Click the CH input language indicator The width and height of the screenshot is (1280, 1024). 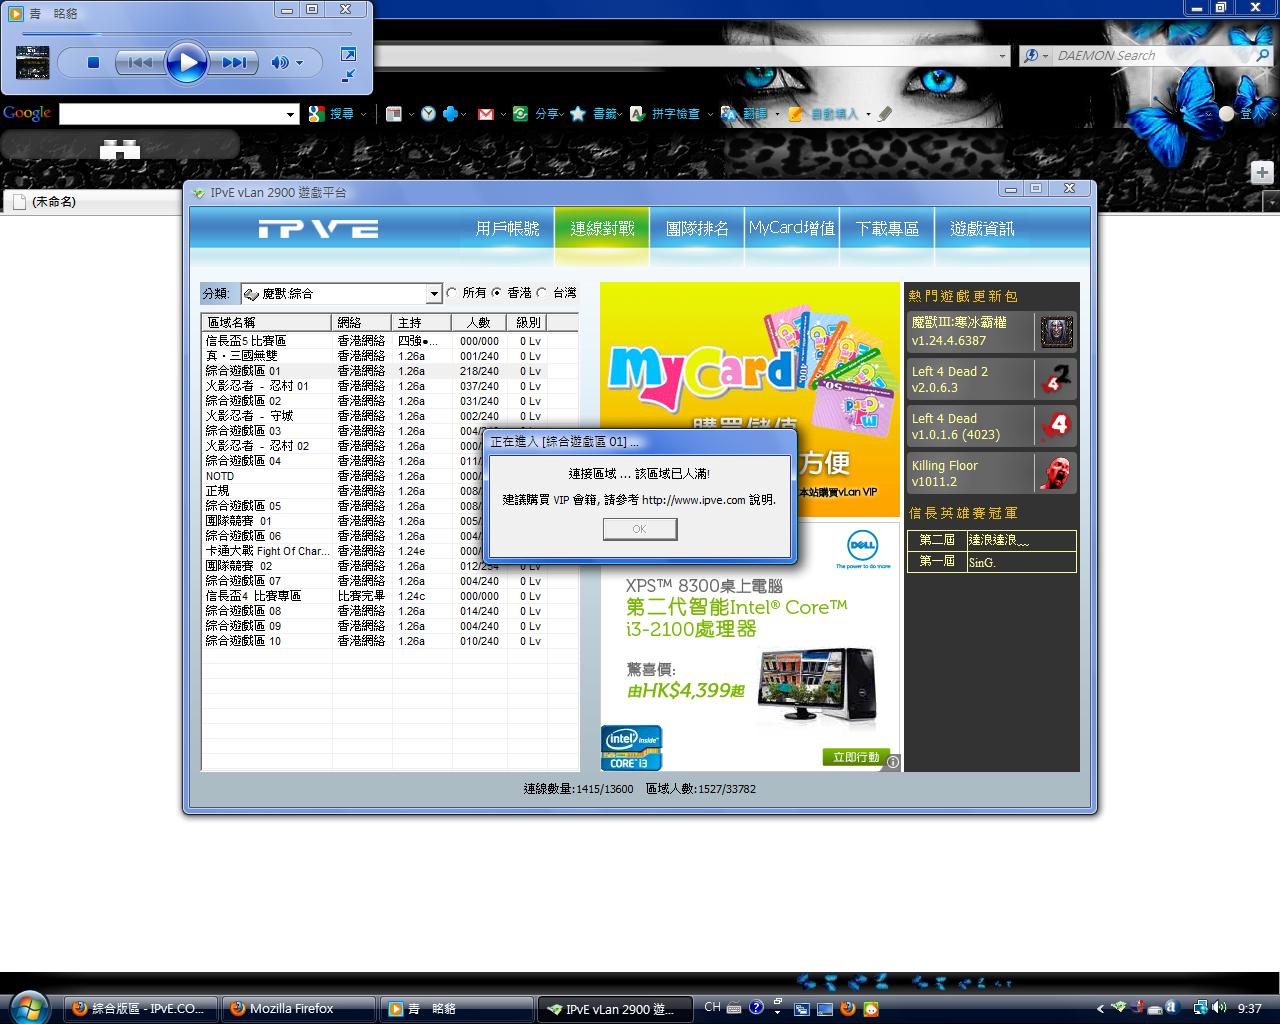coord(712,1008)
